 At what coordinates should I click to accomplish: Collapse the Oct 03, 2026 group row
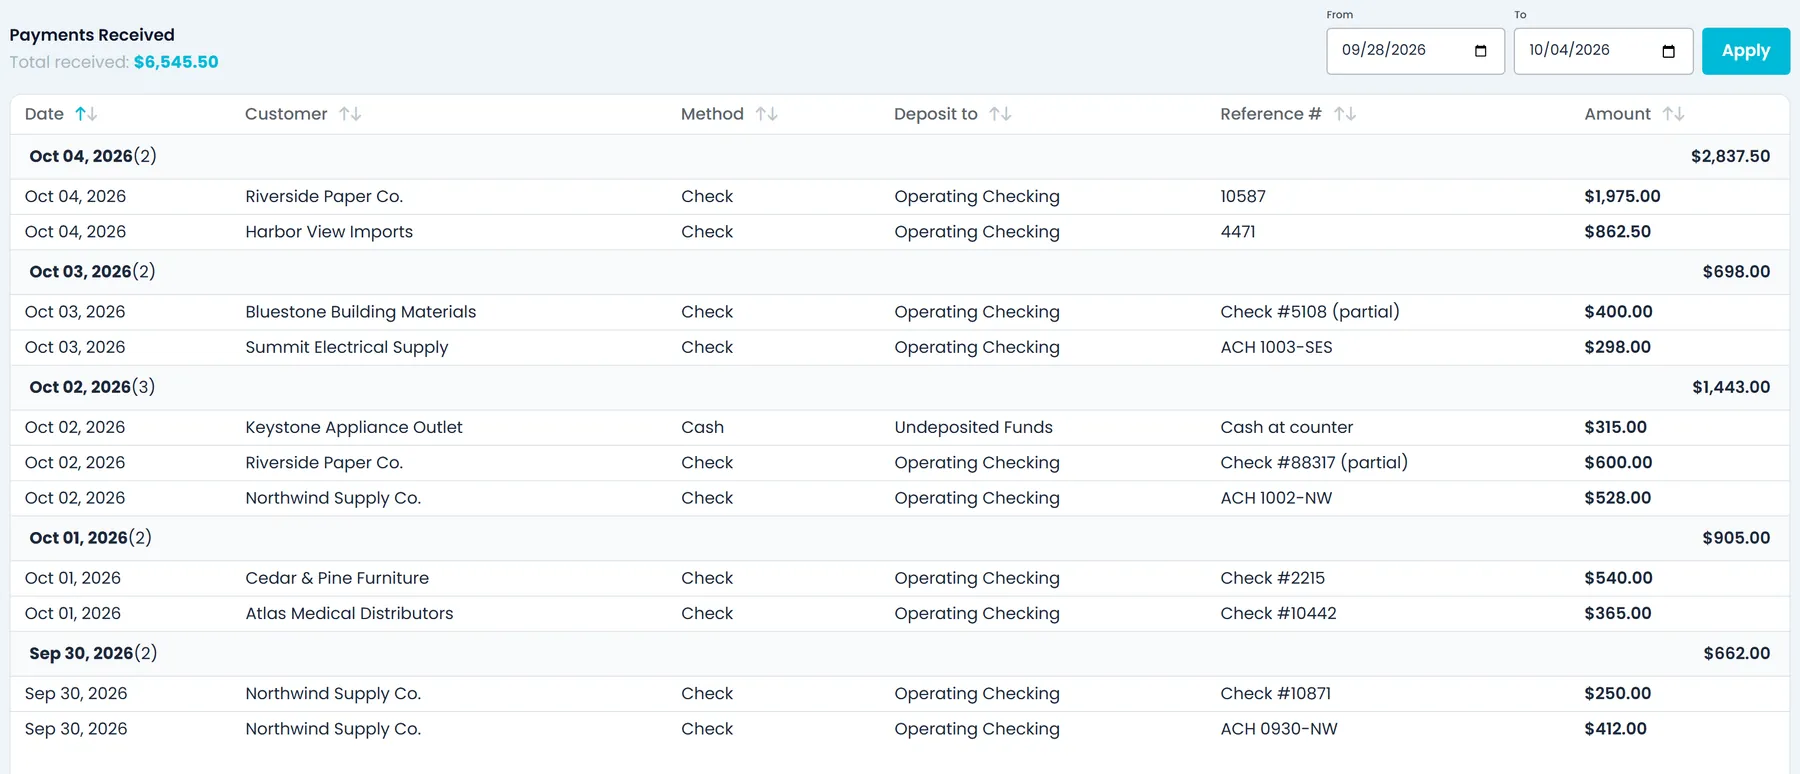[x=900, y=272]
